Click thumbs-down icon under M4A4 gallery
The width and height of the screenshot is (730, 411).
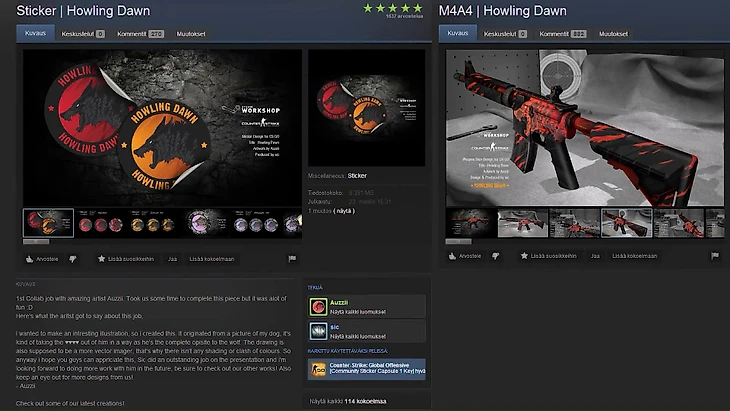[x=495, y=256]
